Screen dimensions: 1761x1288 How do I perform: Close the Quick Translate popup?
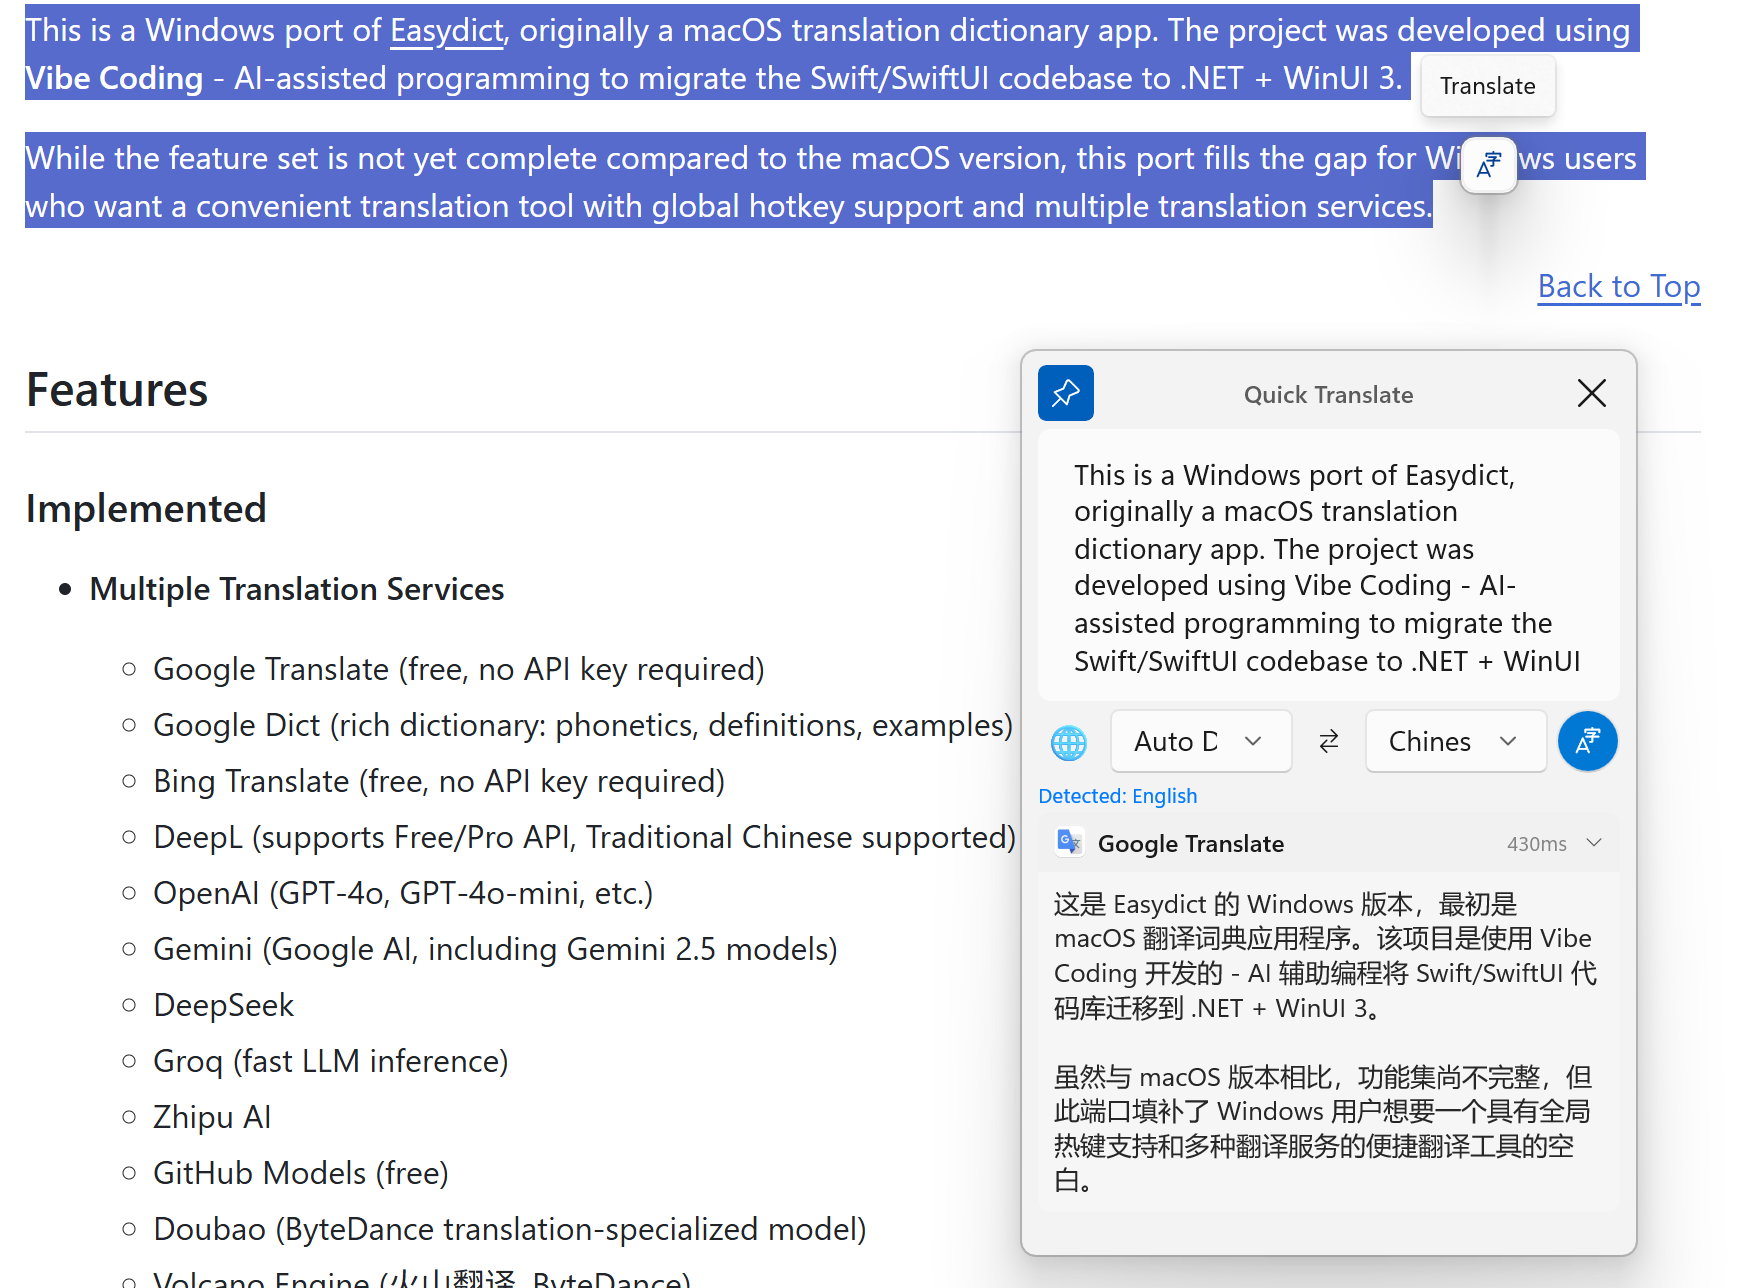point(1591,393)
